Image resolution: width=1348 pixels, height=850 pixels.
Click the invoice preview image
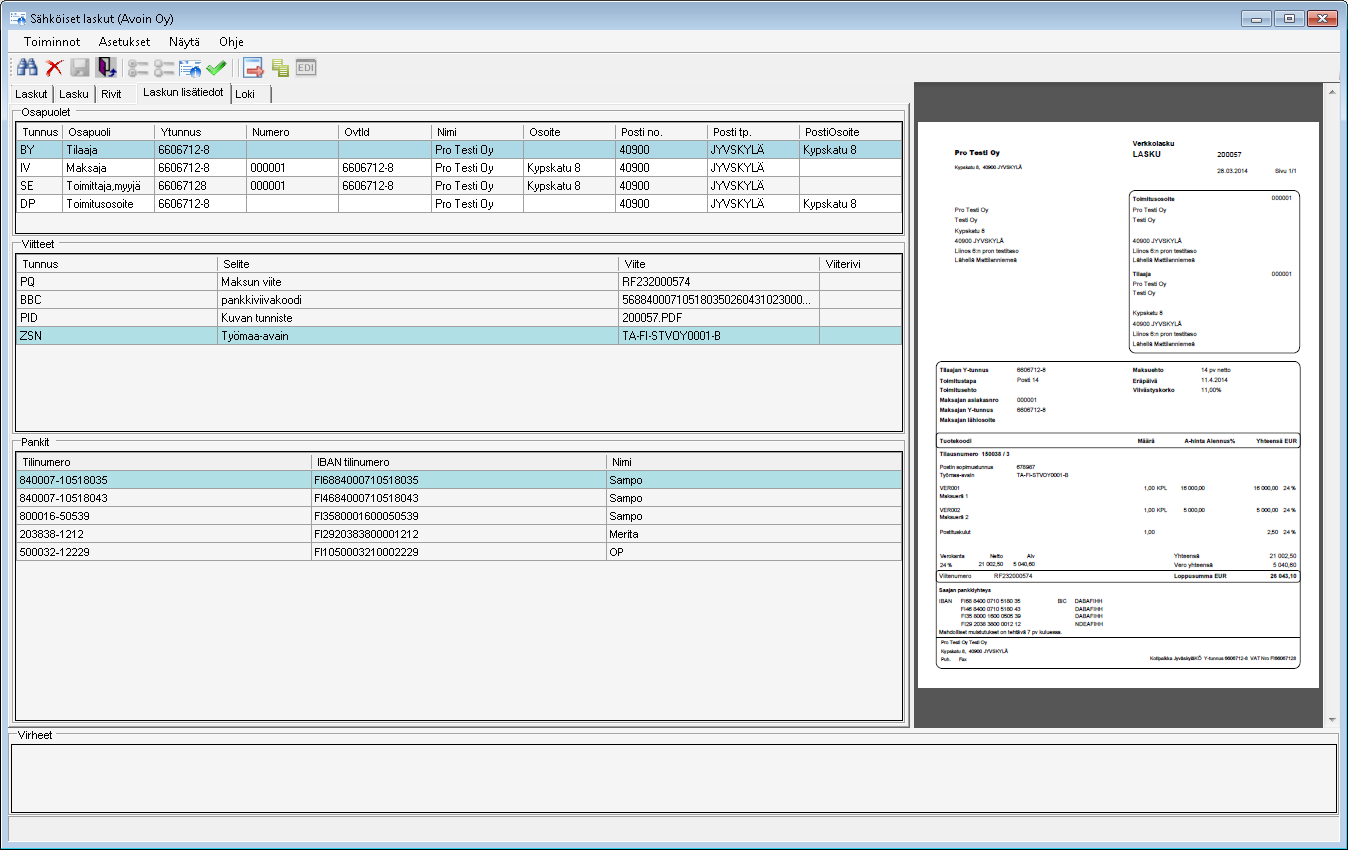(1118, 403)
